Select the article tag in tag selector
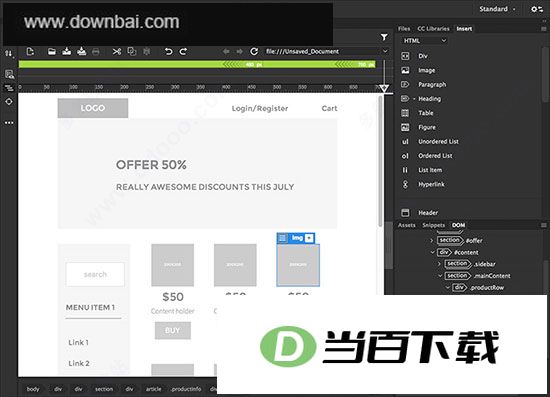The width and height of the screenshot is (550, 397). pos(154,389)
